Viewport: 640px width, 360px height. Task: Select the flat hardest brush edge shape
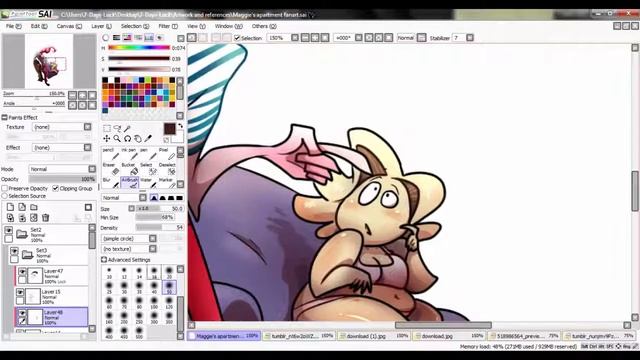tap(179, 198)
